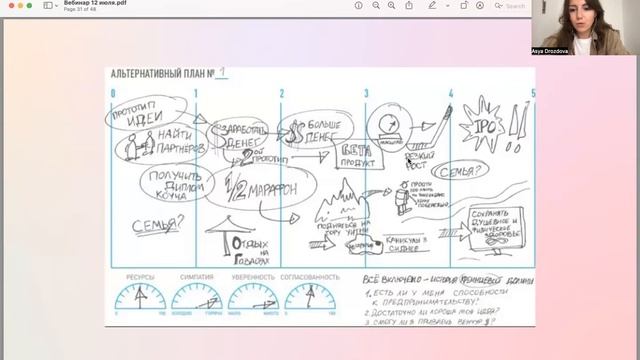Click the 'Asya Drozdova' name label
Image resolution: width=640 pixels, height=360 pixels.
(550, 51)
